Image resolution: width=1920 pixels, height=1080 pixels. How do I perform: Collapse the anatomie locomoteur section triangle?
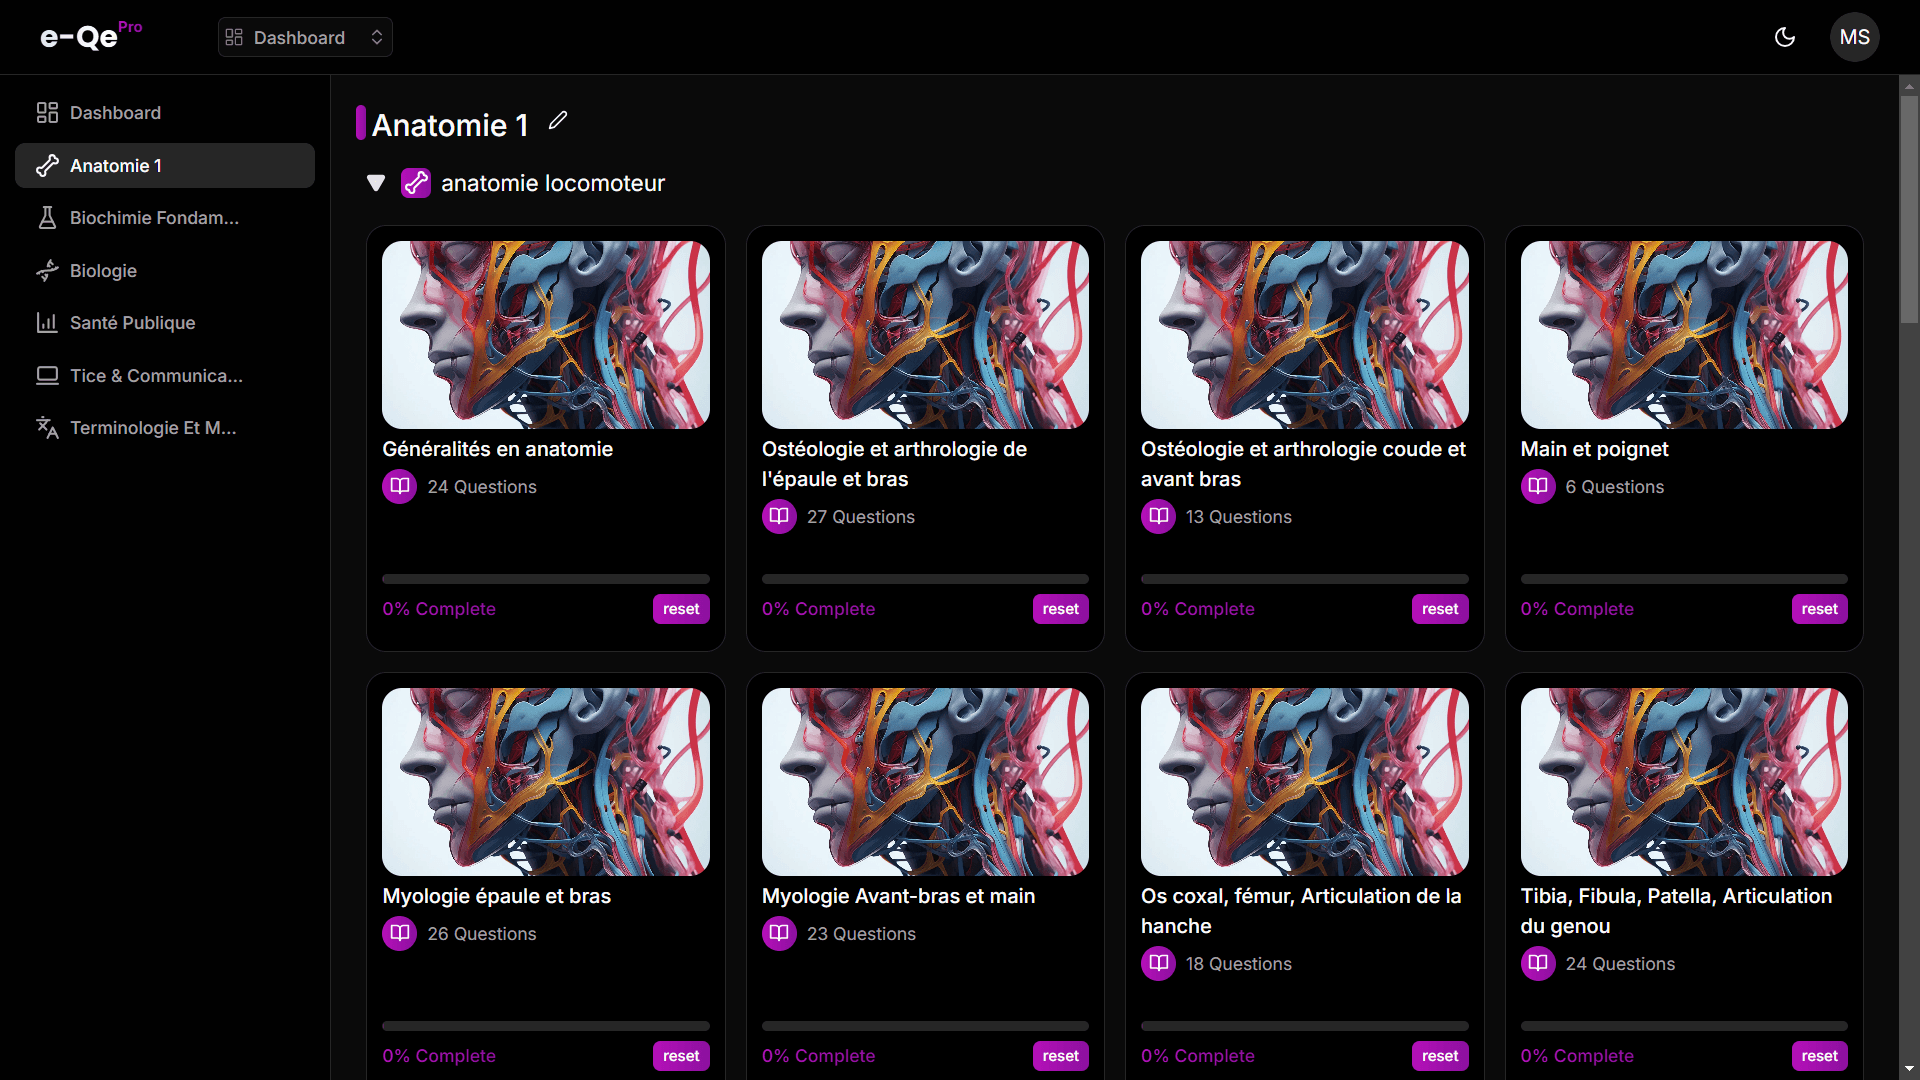pyautogui.click(x=376, y=183)
